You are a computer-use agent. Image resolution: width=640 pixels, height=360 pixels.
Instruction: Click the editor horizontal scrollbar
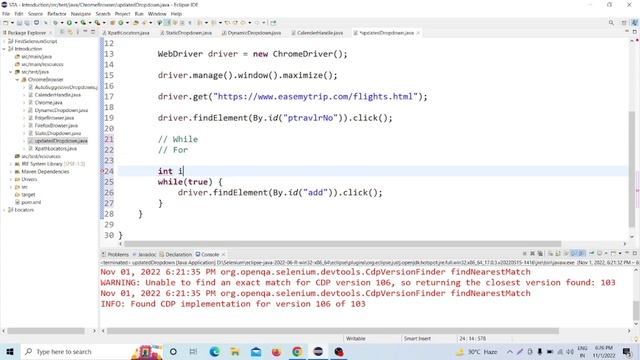(342, 244)
